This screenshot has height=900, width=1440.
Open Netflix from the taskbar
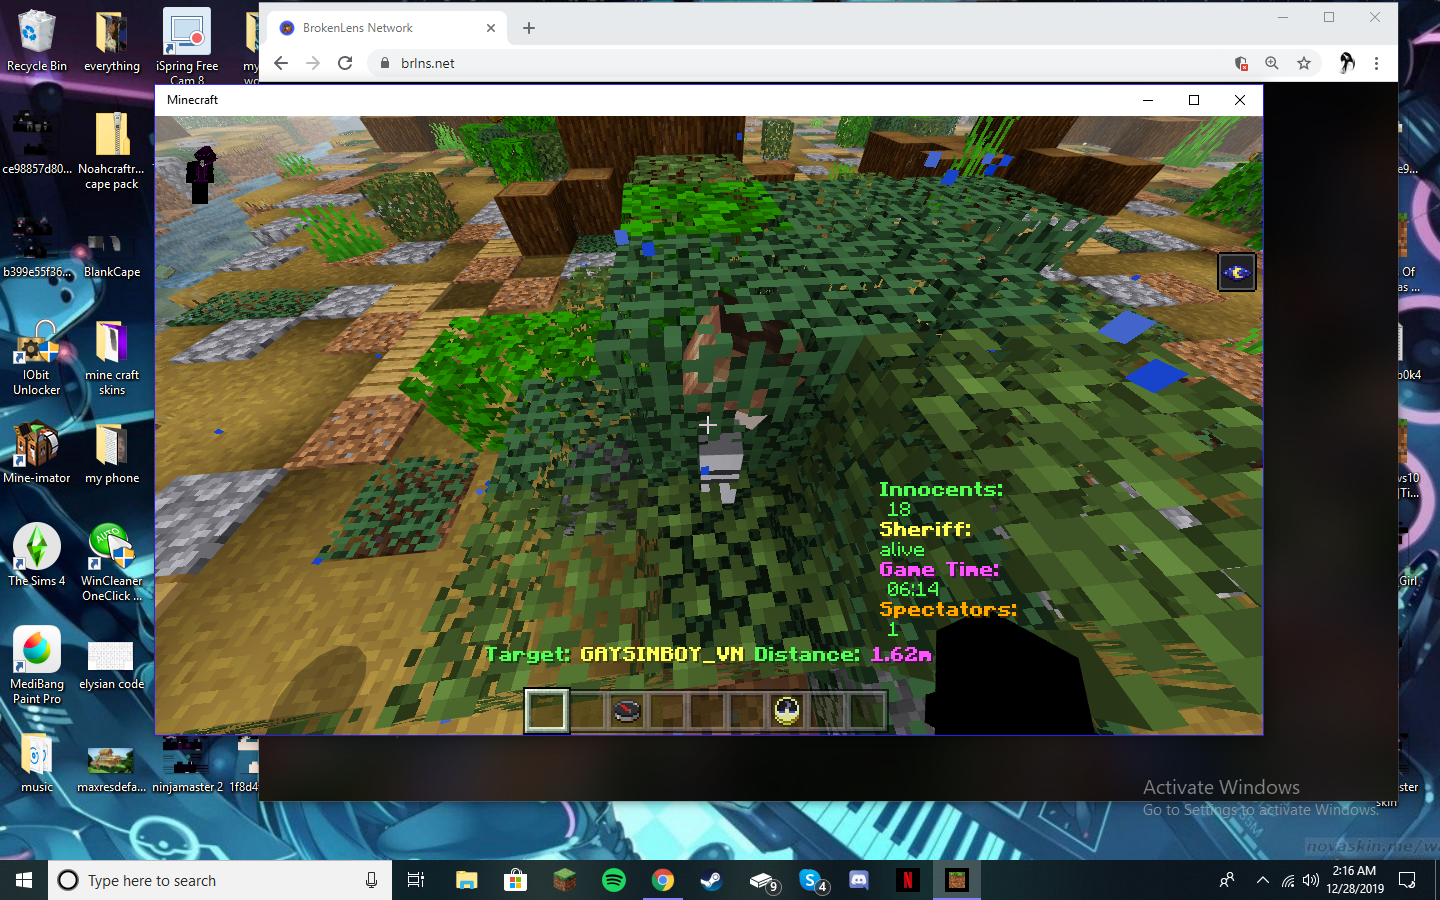pyautogui.click(x=908, y=880)
